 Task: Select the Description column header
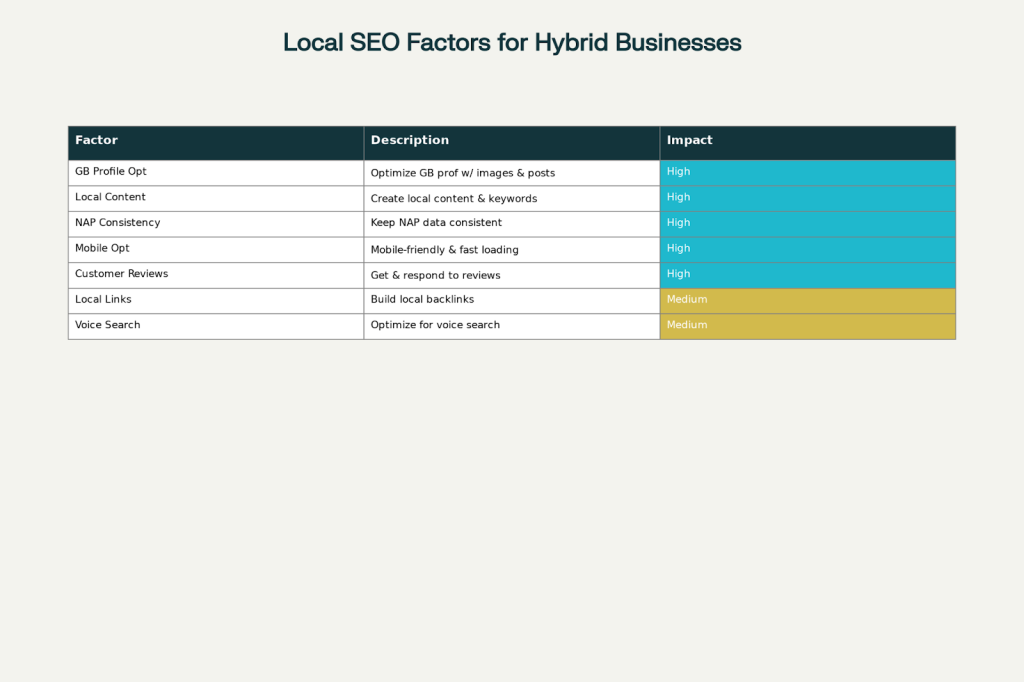[x=409, y=140]
